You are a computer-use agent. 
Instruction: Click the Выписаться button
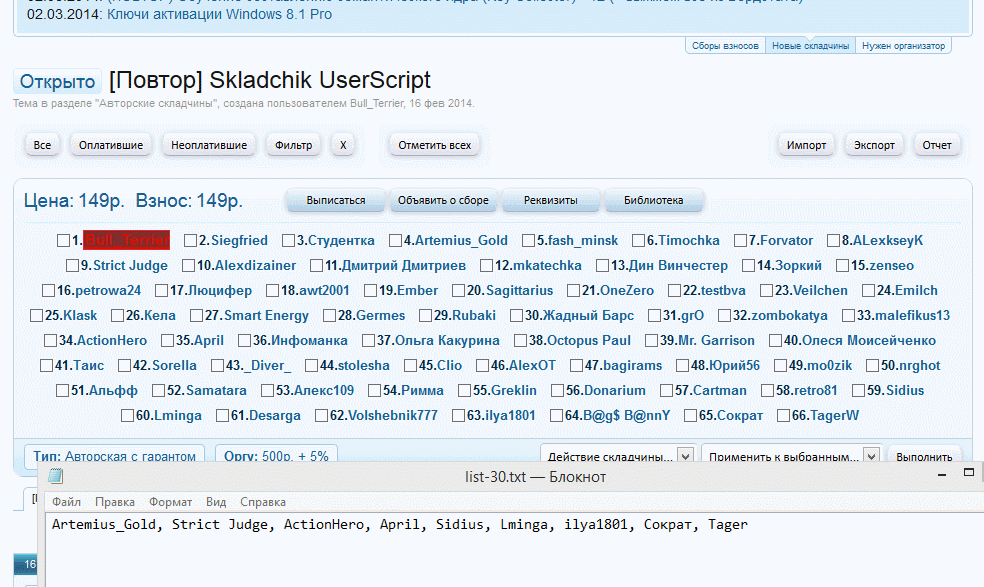[335, 200]
